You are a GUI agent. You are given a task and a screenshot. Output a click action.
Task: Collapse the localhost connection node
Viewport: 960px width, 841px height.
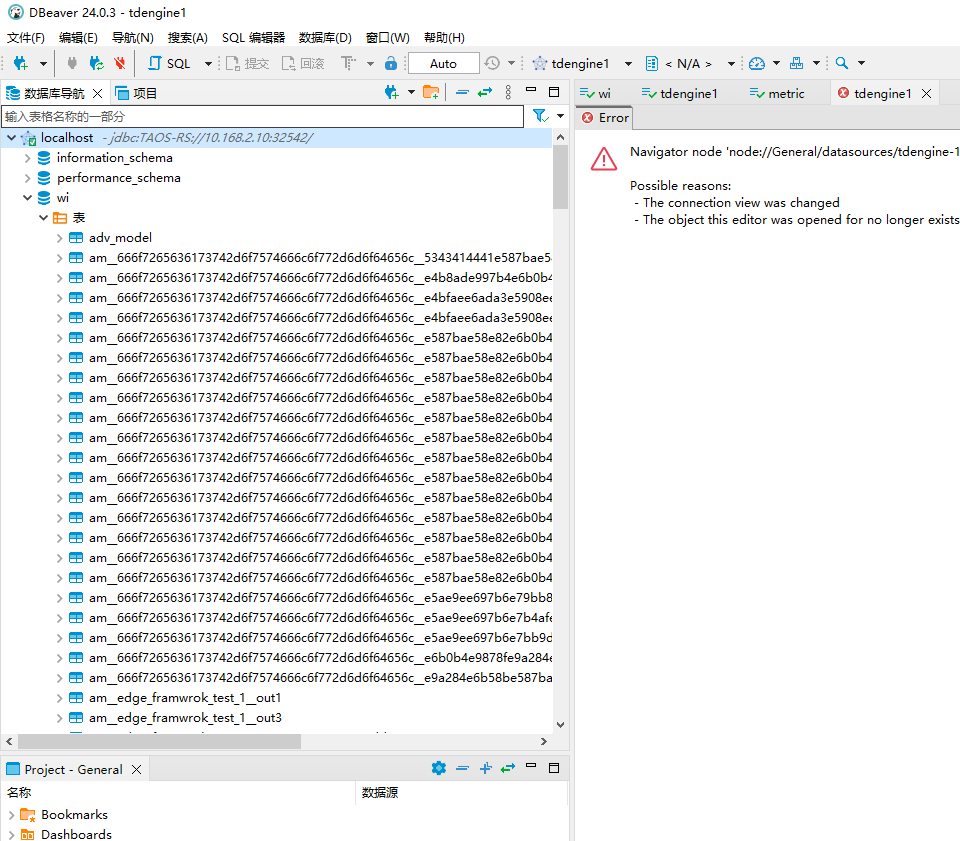[x=12, y=138]
